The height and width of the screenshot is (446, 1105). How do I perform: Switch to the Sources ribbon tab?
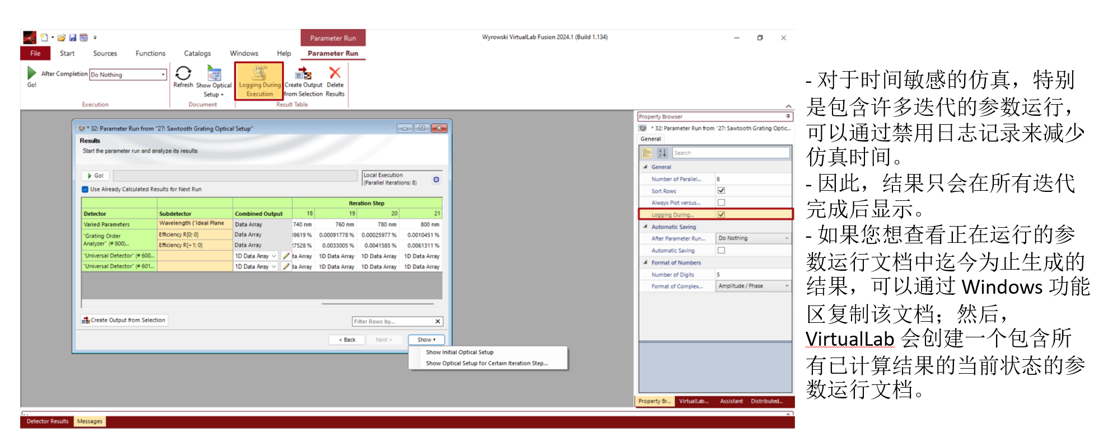tap(105, 53)
